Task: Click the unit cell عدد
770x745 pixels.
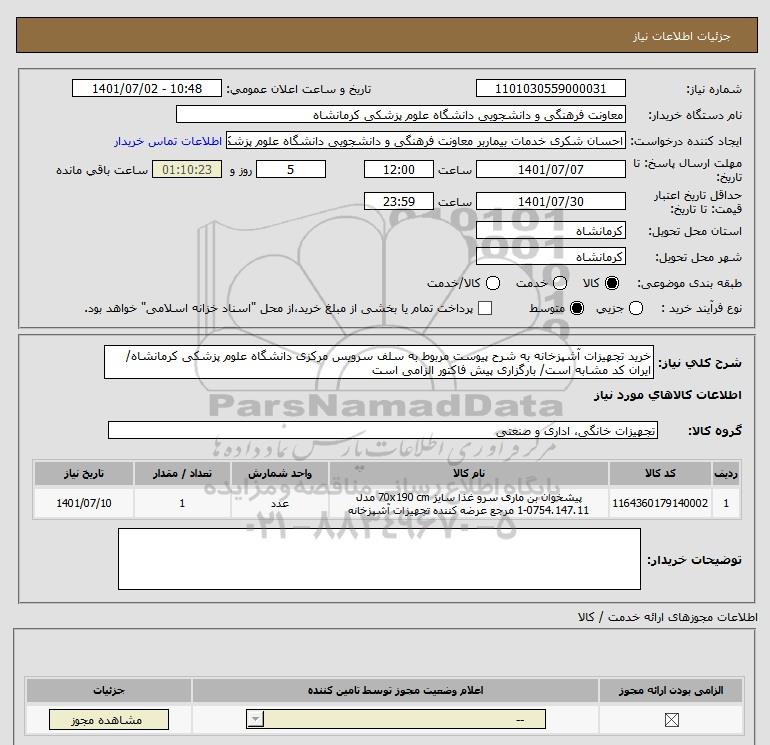Action: pyautogui.click(x=279, y=503)
